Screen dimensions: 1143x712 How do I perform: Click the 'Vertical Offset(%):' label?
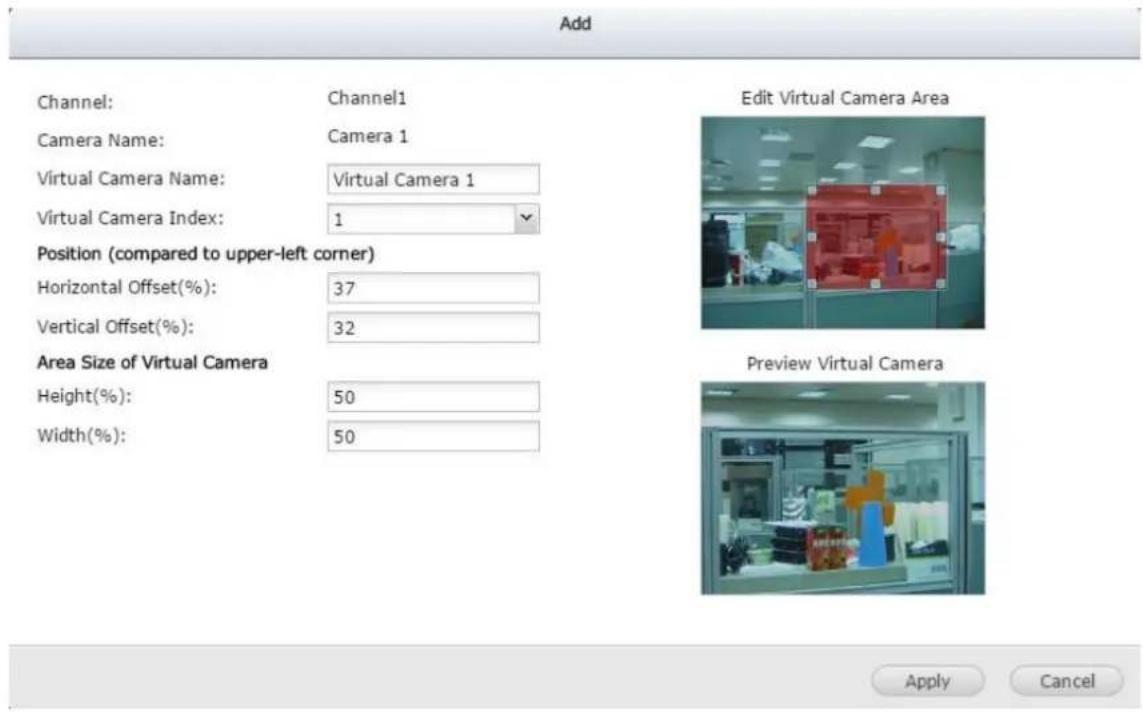click(x=116, y=326)
